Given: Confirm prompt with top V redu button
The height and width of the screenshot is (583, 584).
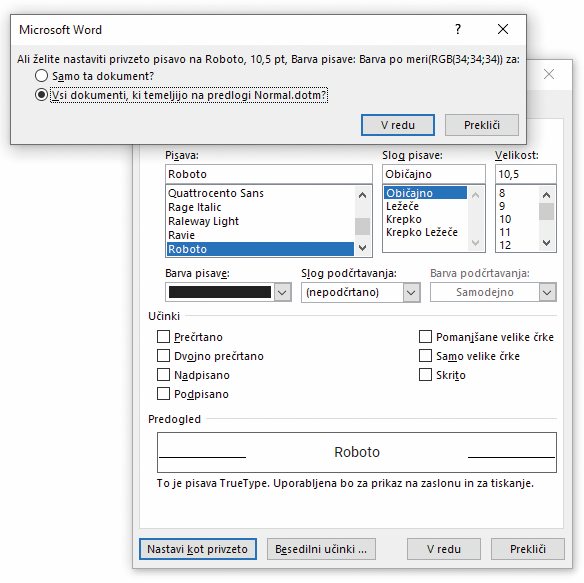Looking at the screenshot, I should click(x=397, y=125).
